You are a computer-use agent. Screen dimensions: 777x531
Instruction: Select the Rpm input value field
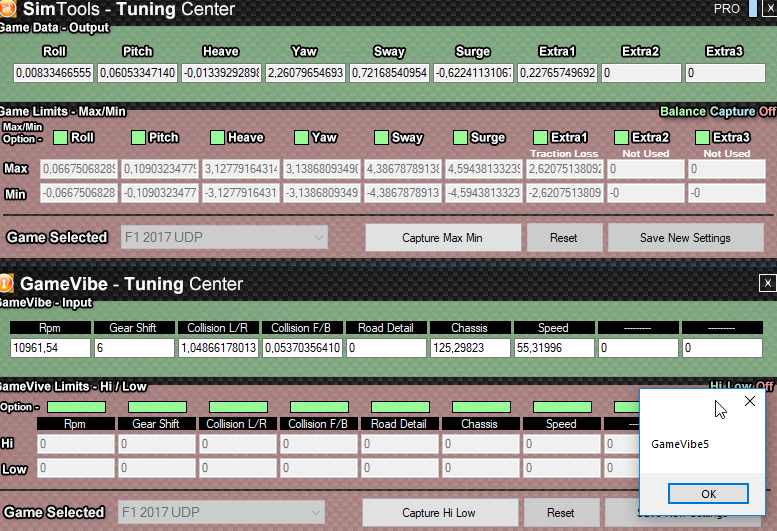click(49, 348)
